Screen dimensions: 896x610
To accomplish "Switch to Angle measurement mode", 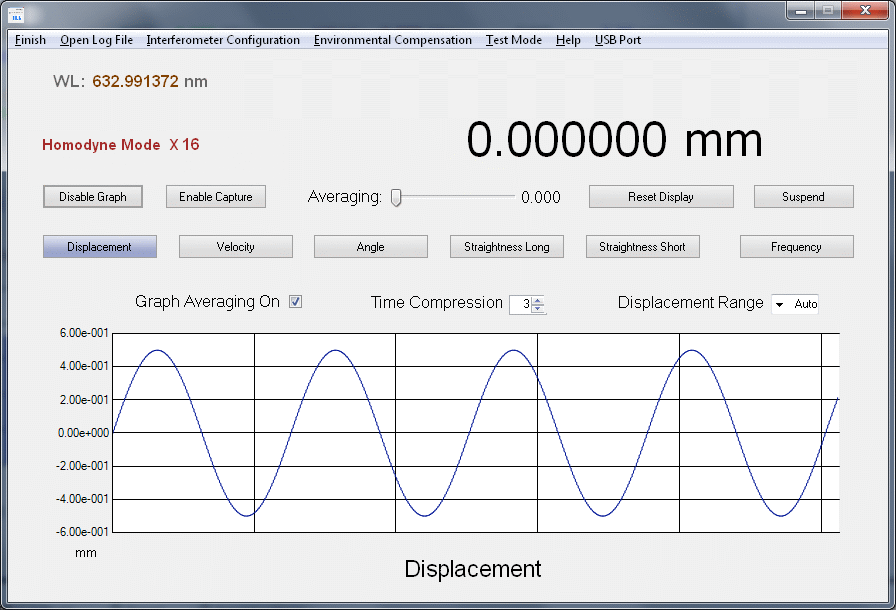I will pyautogui.click(x=371, y=247).
